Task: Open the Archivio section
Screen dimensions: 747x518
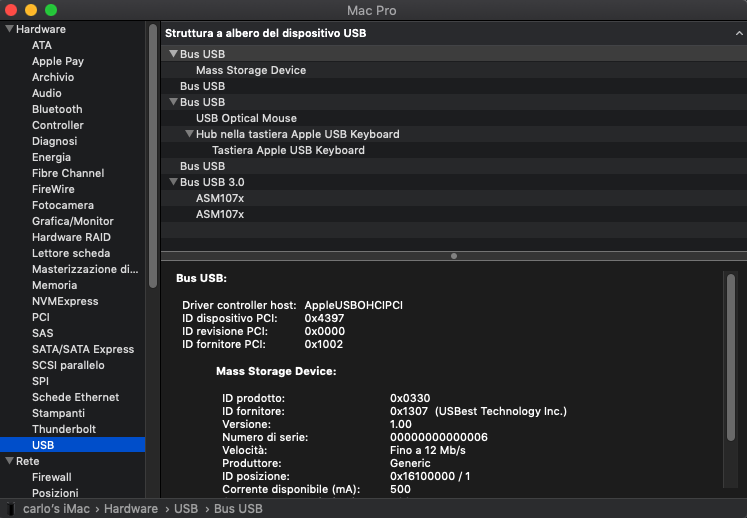Action: (53, 77)
